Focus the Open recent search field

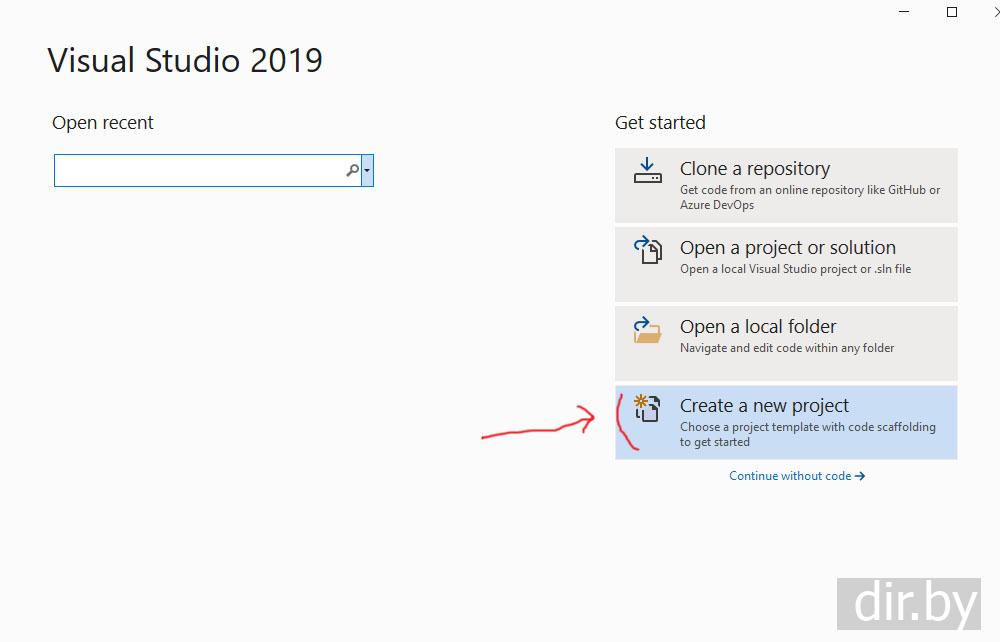(x=200, y=171)
